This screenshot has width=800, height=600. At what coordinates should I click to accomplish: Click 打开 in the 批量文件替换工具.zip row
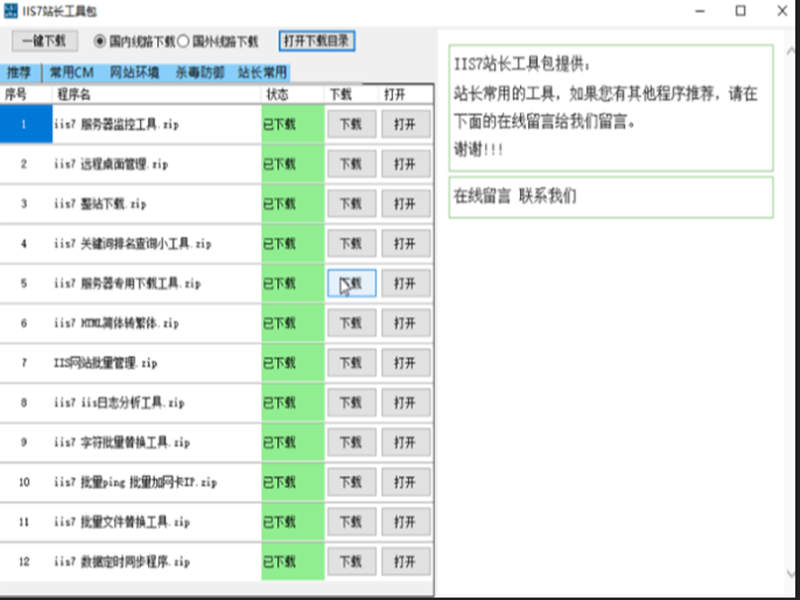(x=406, y=522)
